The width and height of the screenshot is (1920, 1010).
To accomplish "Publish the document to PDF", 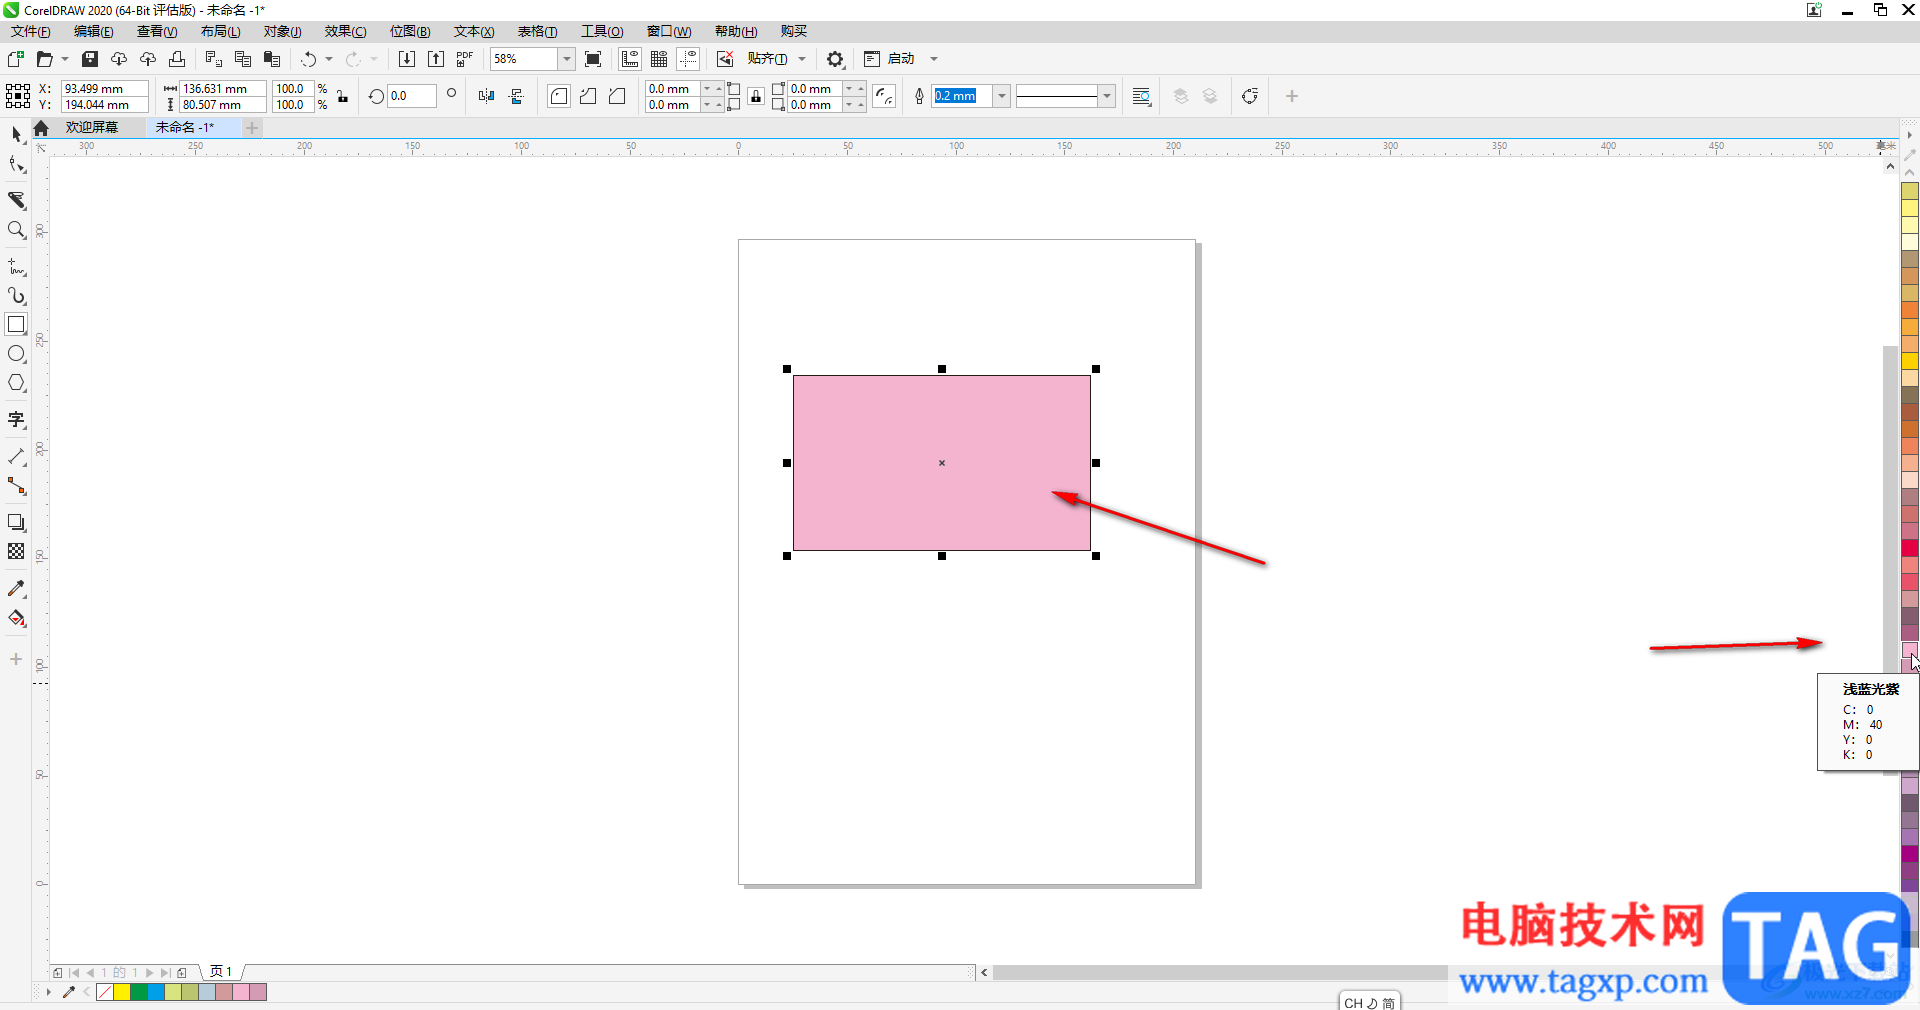I will point(465,59).
